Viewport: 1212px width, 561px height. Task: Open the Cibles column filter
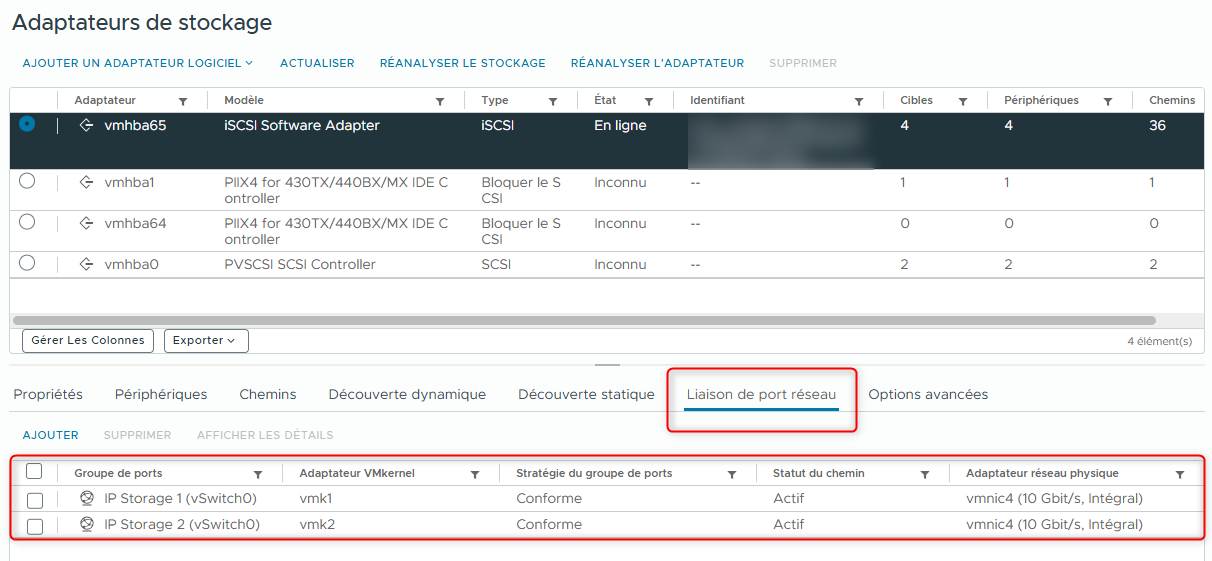click(x=963, y=101)
